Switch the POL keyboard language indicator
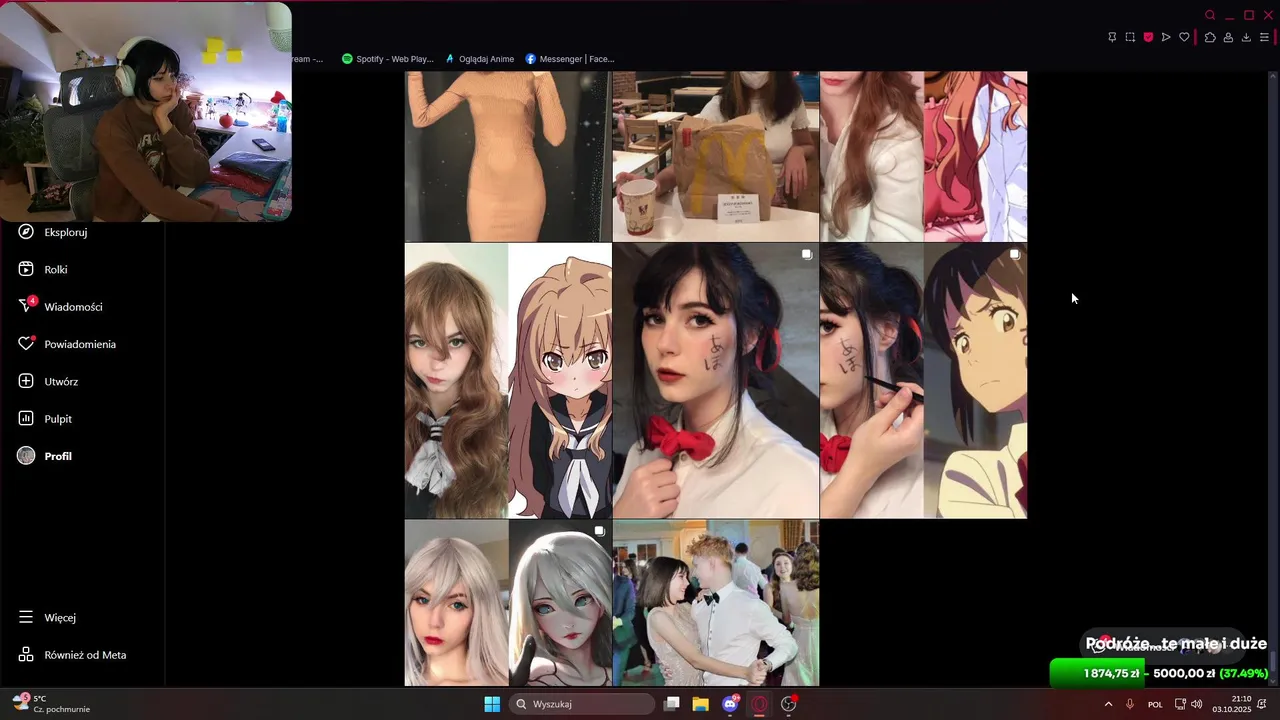This screenshot has width=1280, height=720. pos(1155,704)
